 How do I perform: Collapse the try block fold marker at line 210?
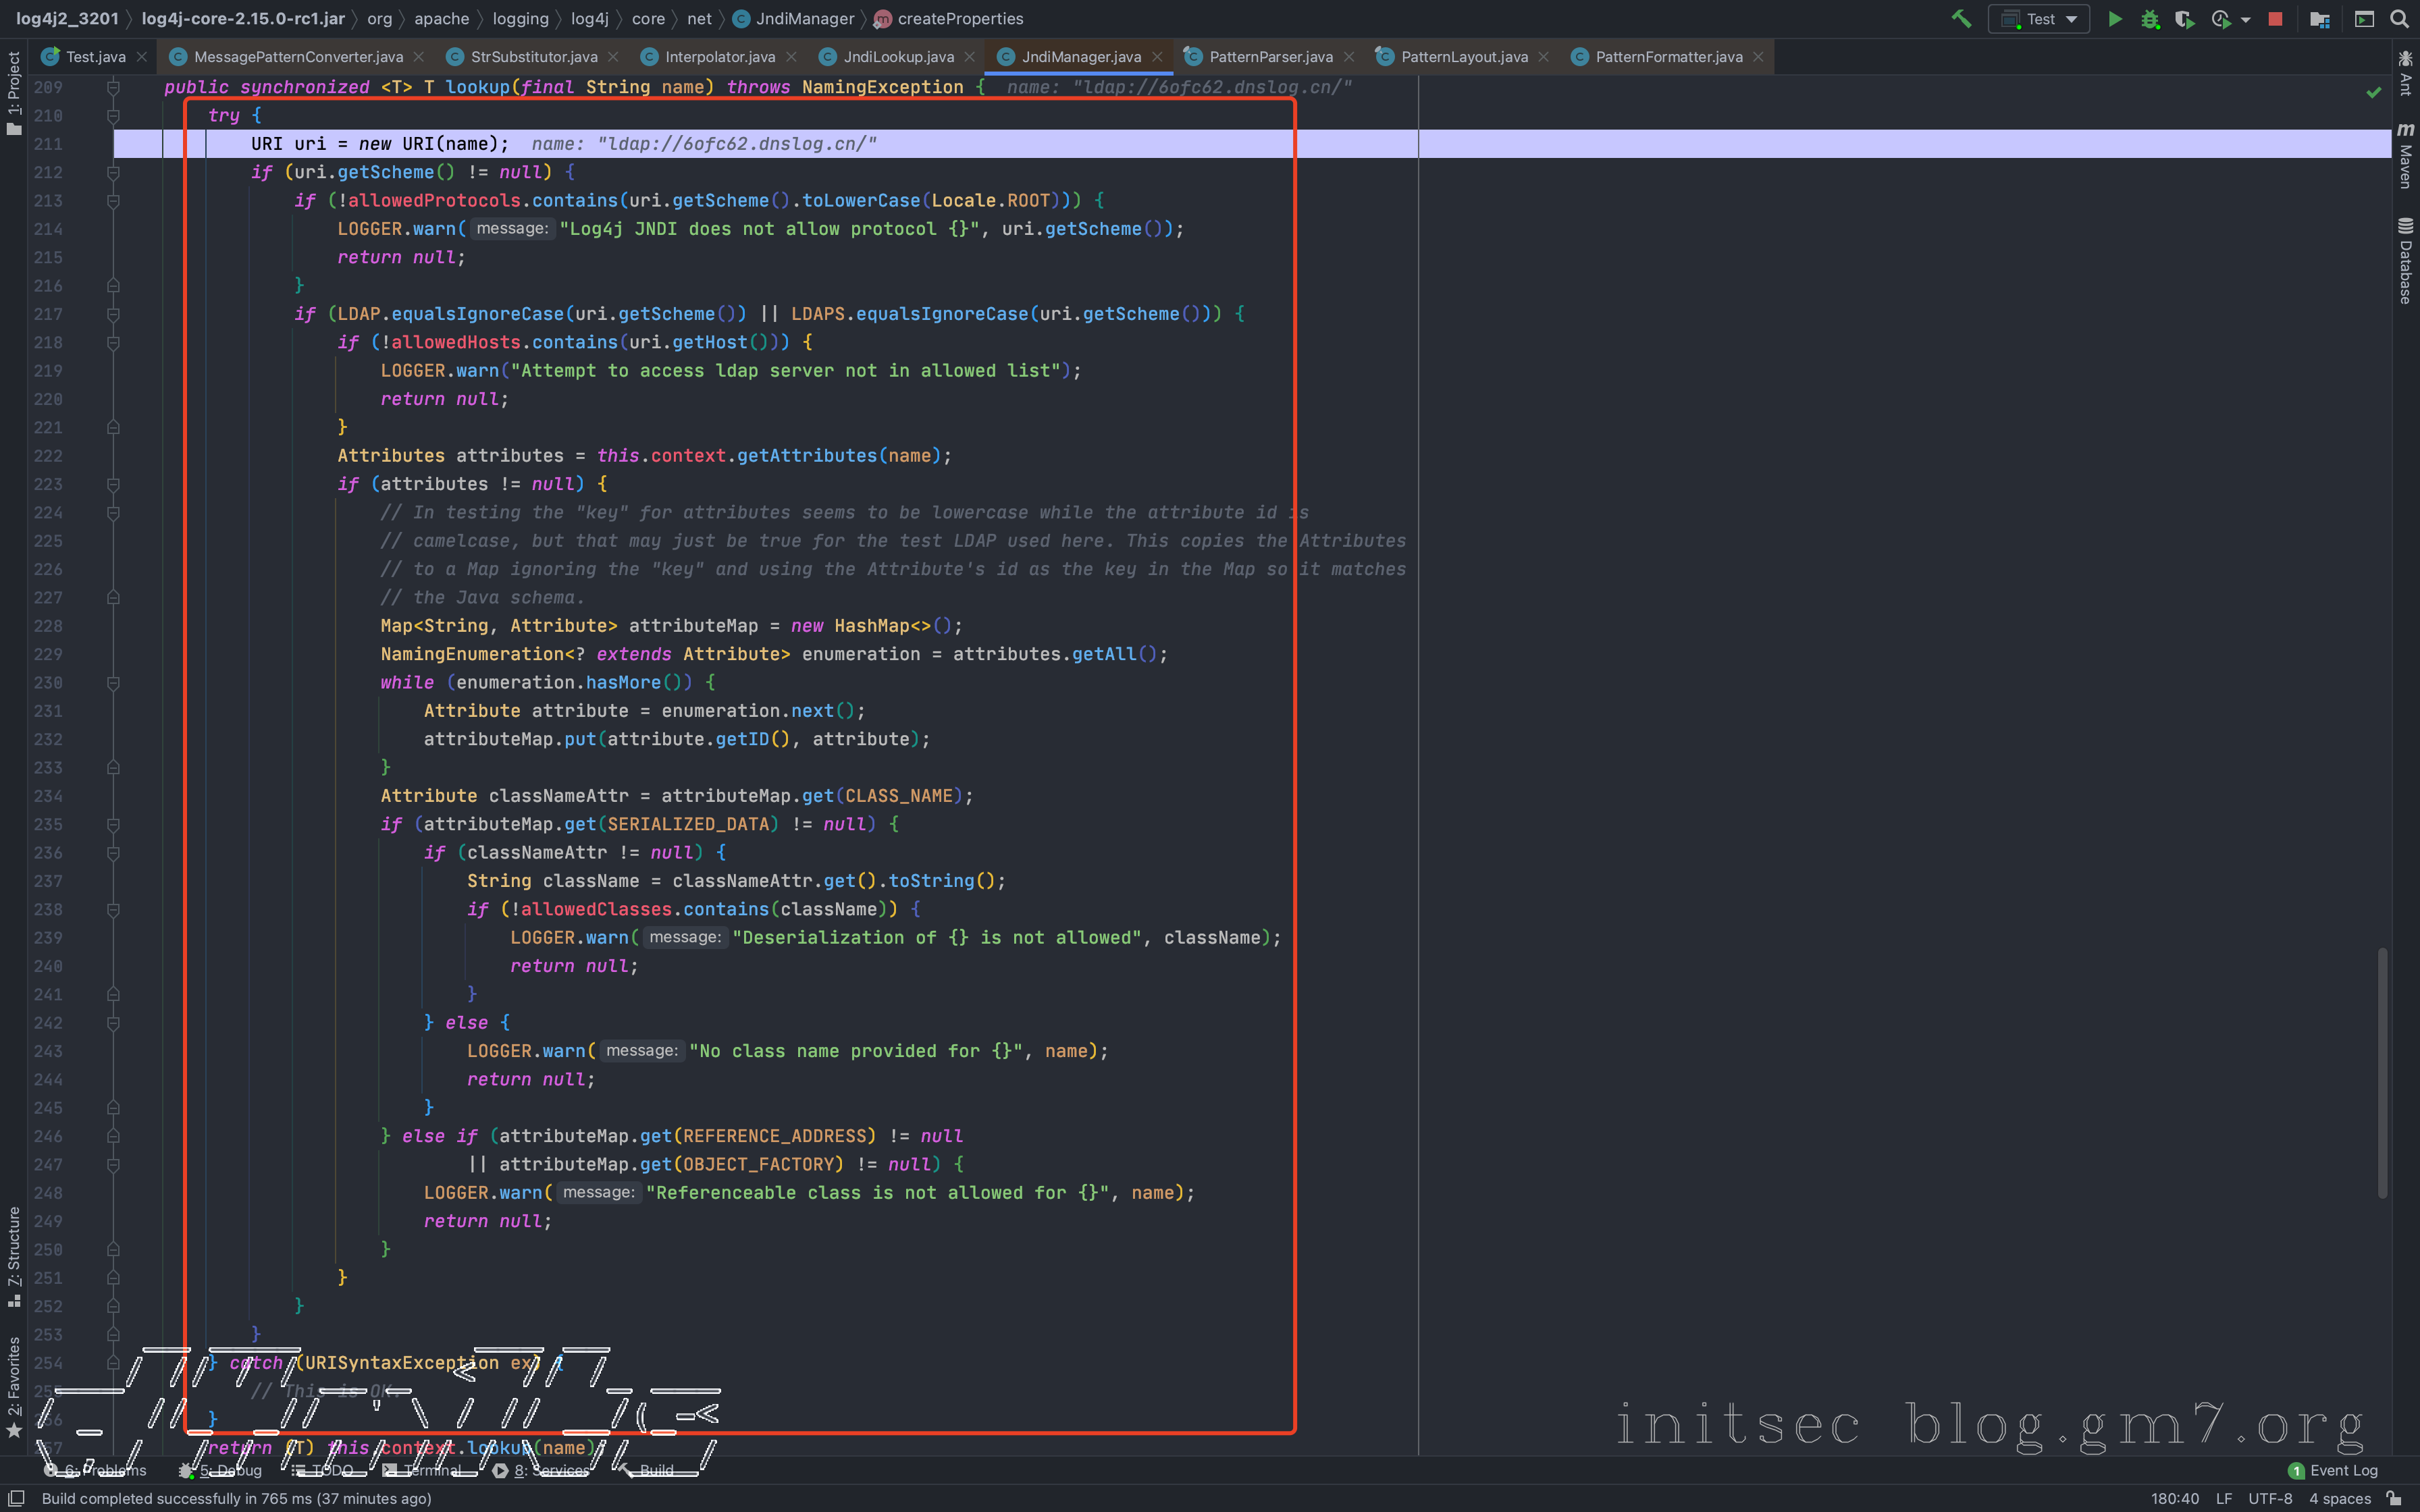(113, 116)
